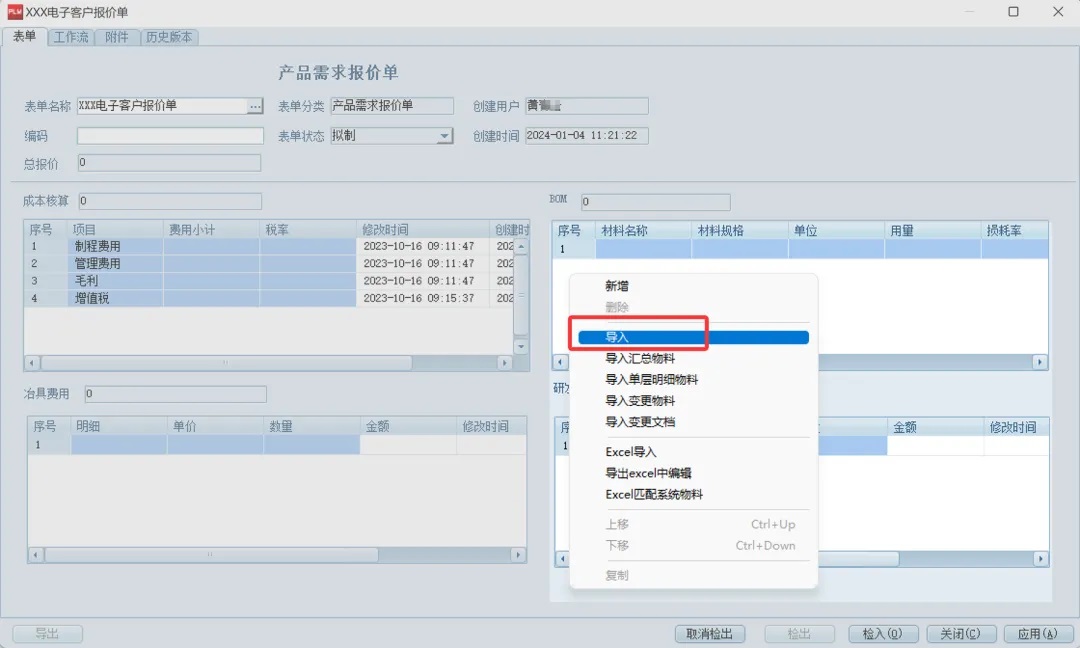Screen dimensions: 1080x648
Task: Click the 用量 column header
Action: [933, 231]
